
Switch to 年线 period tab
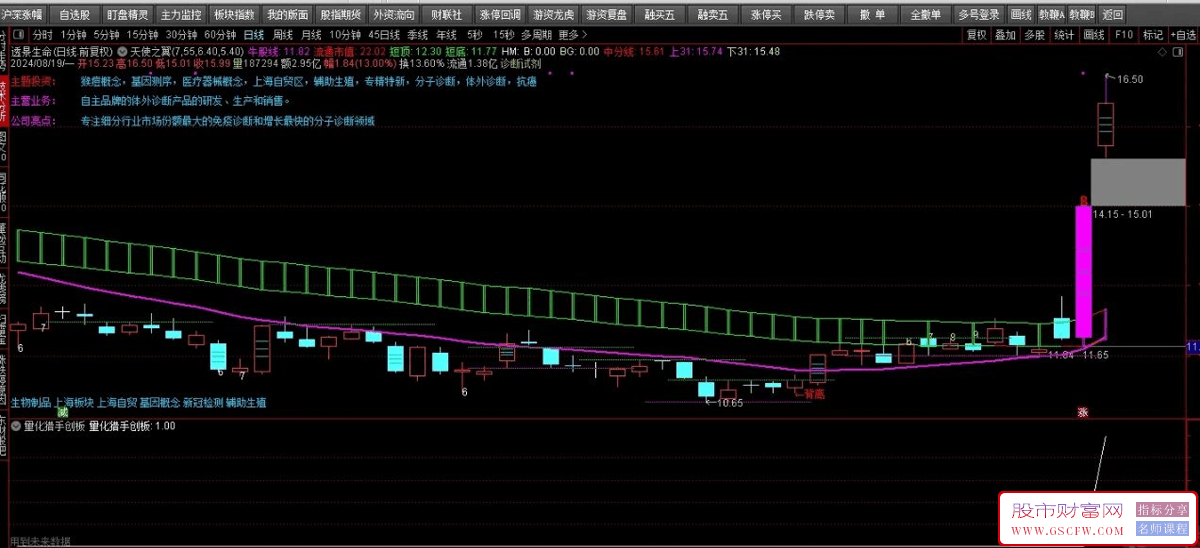pyautogui.click(x=446, y=34)
